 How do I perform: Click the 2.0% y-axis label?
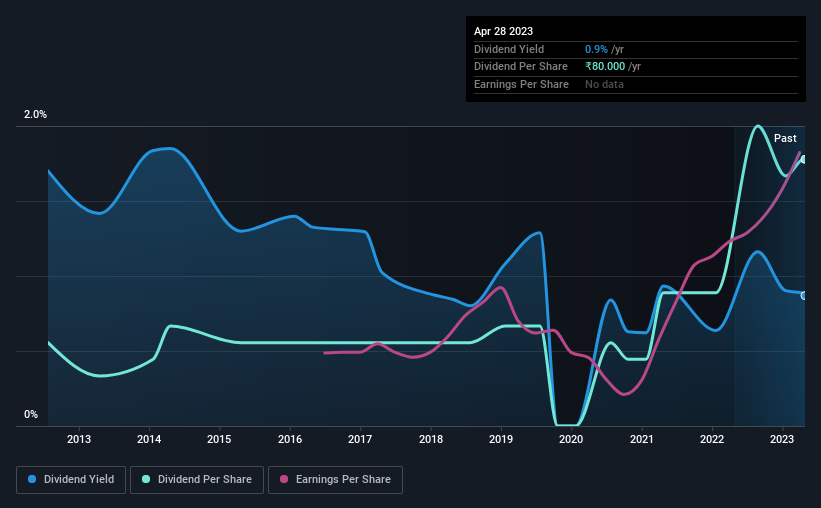(x=35, y=114)
